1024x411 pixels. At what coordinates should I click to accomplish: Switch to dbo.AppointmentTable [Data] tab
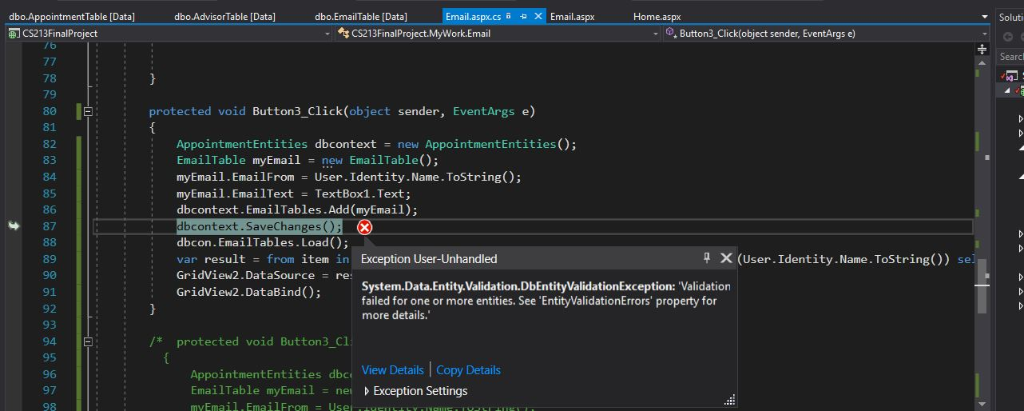(x=71, y=16)
